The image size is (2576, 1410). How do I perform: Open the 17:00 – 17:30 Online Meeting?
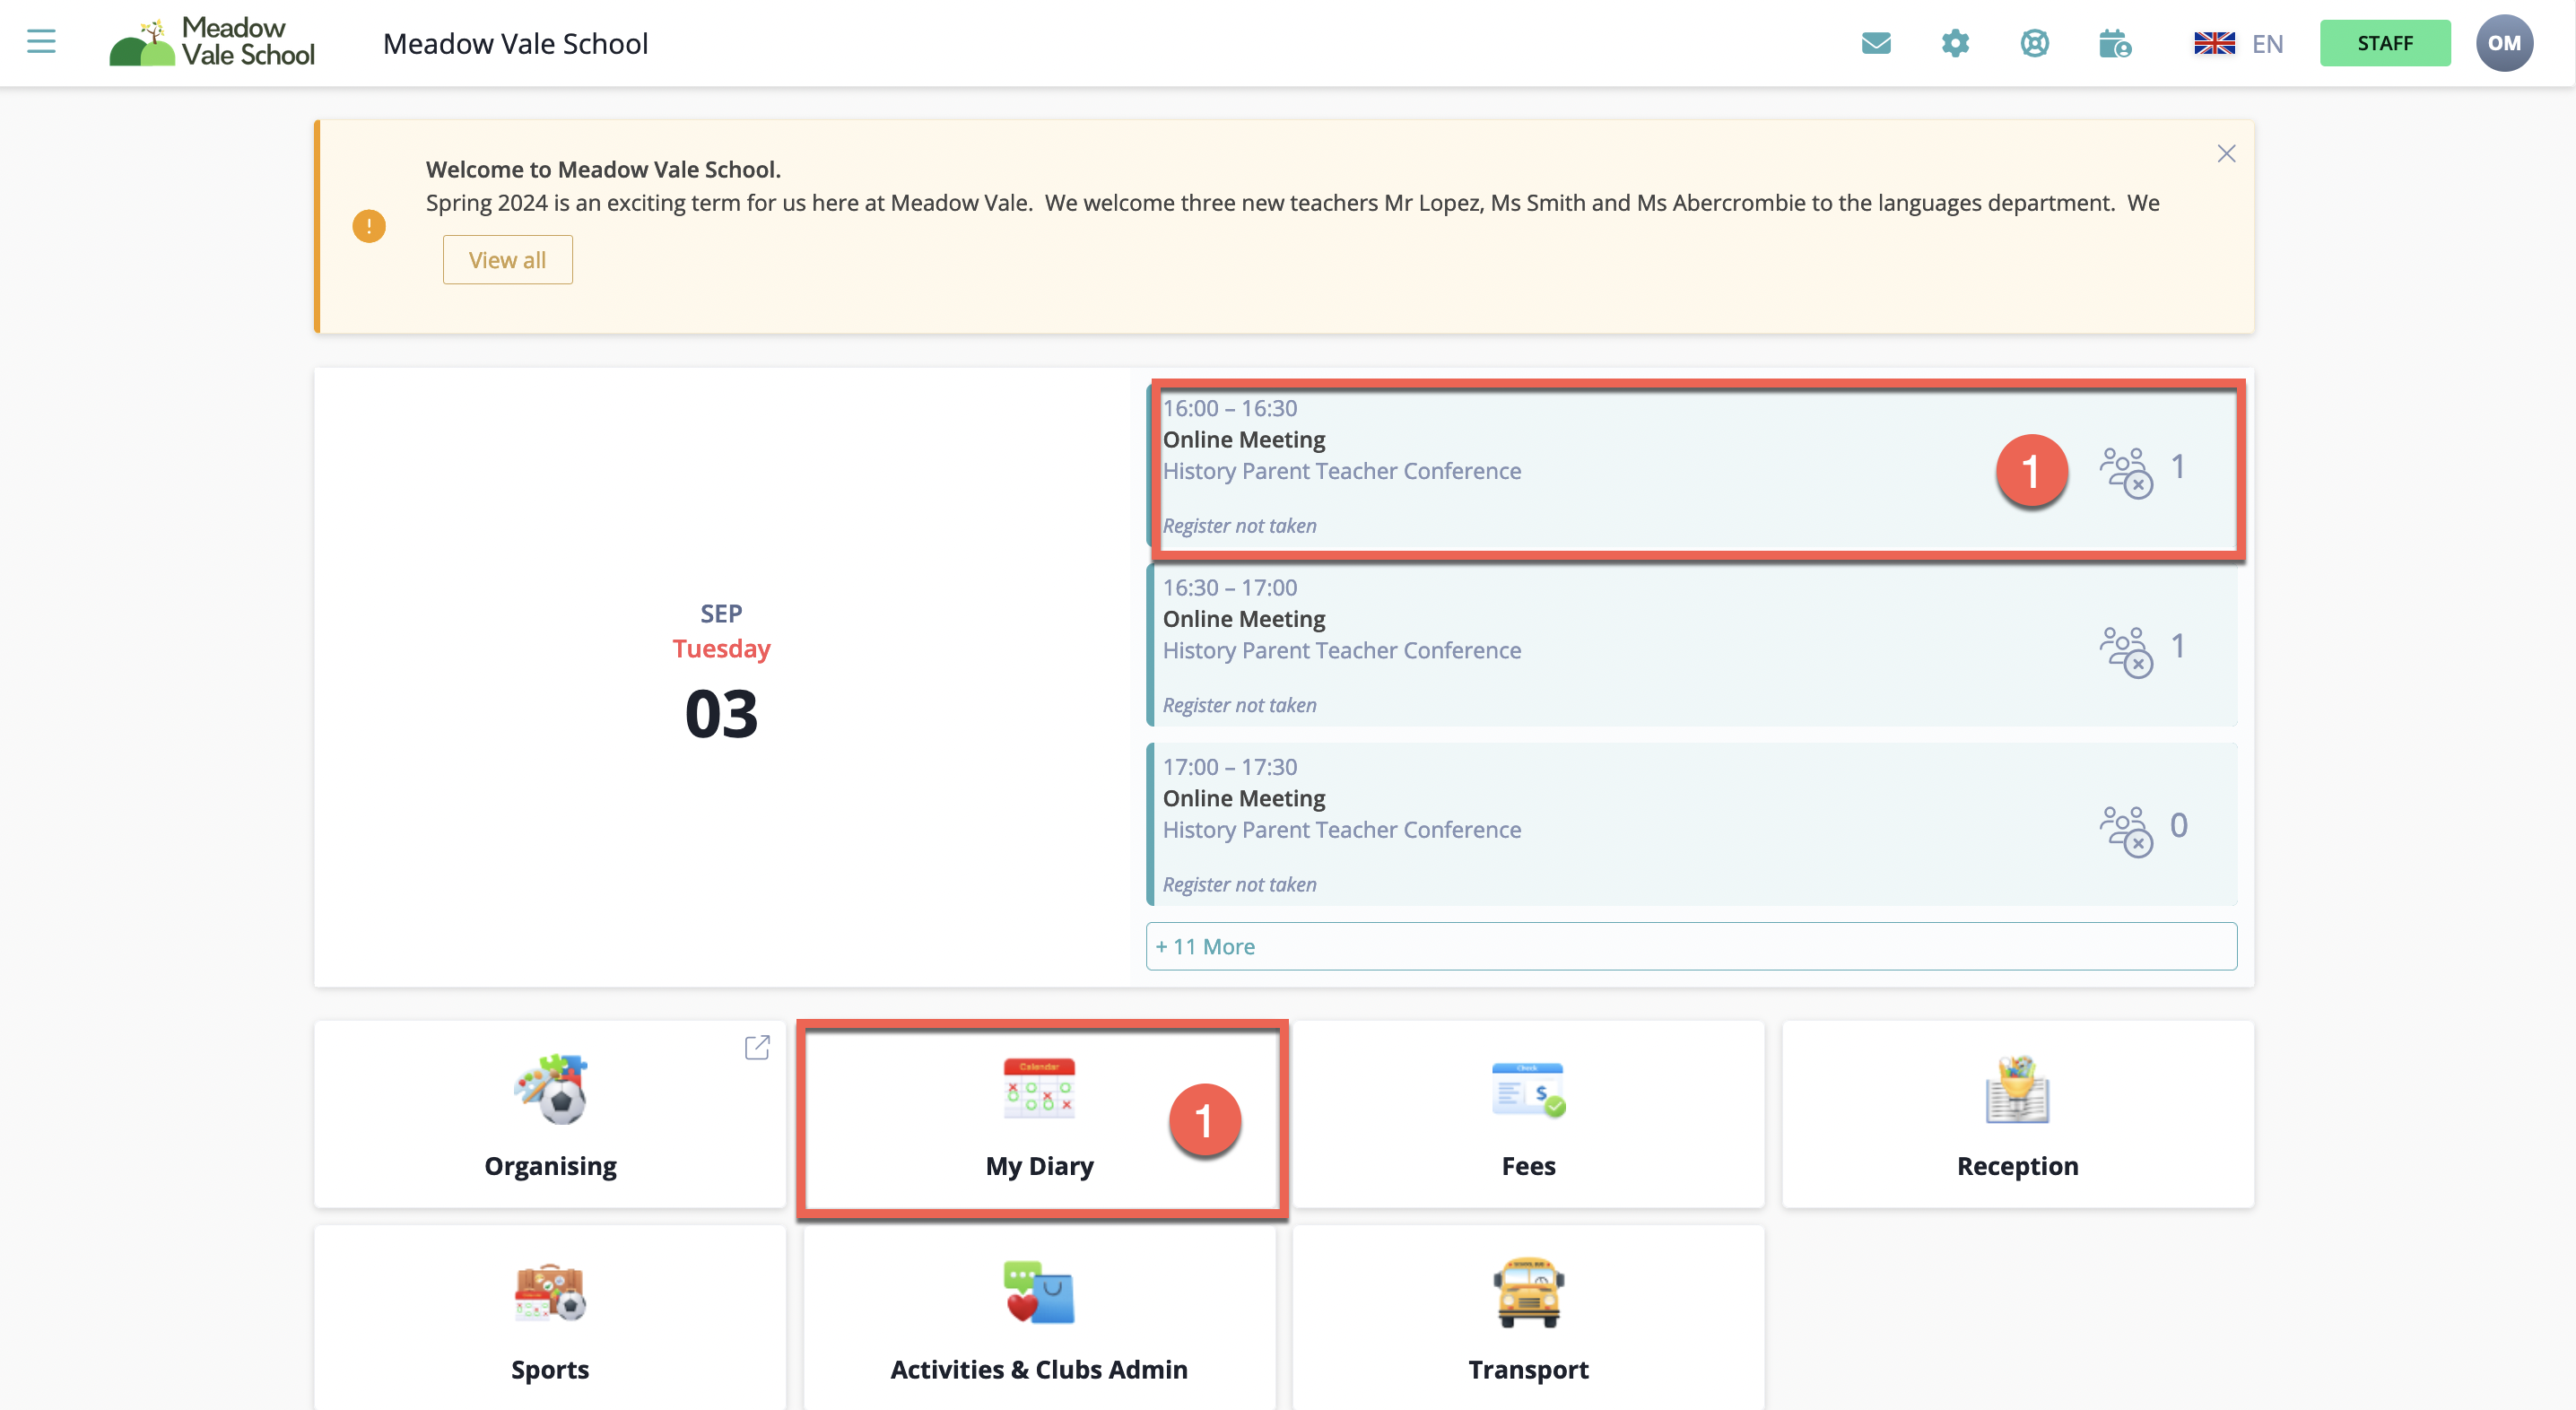click(x=1692, y=825)
